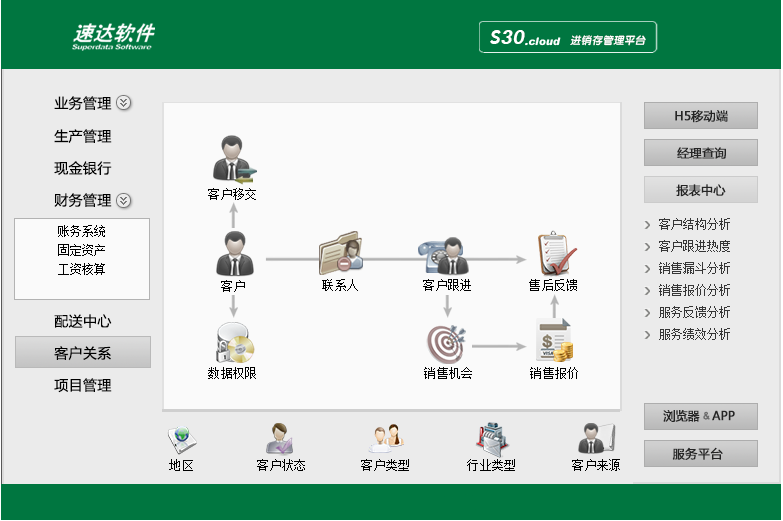Click the 地区 label text
This screenshot has height=521, width=783.
click(x=181, y=466)
